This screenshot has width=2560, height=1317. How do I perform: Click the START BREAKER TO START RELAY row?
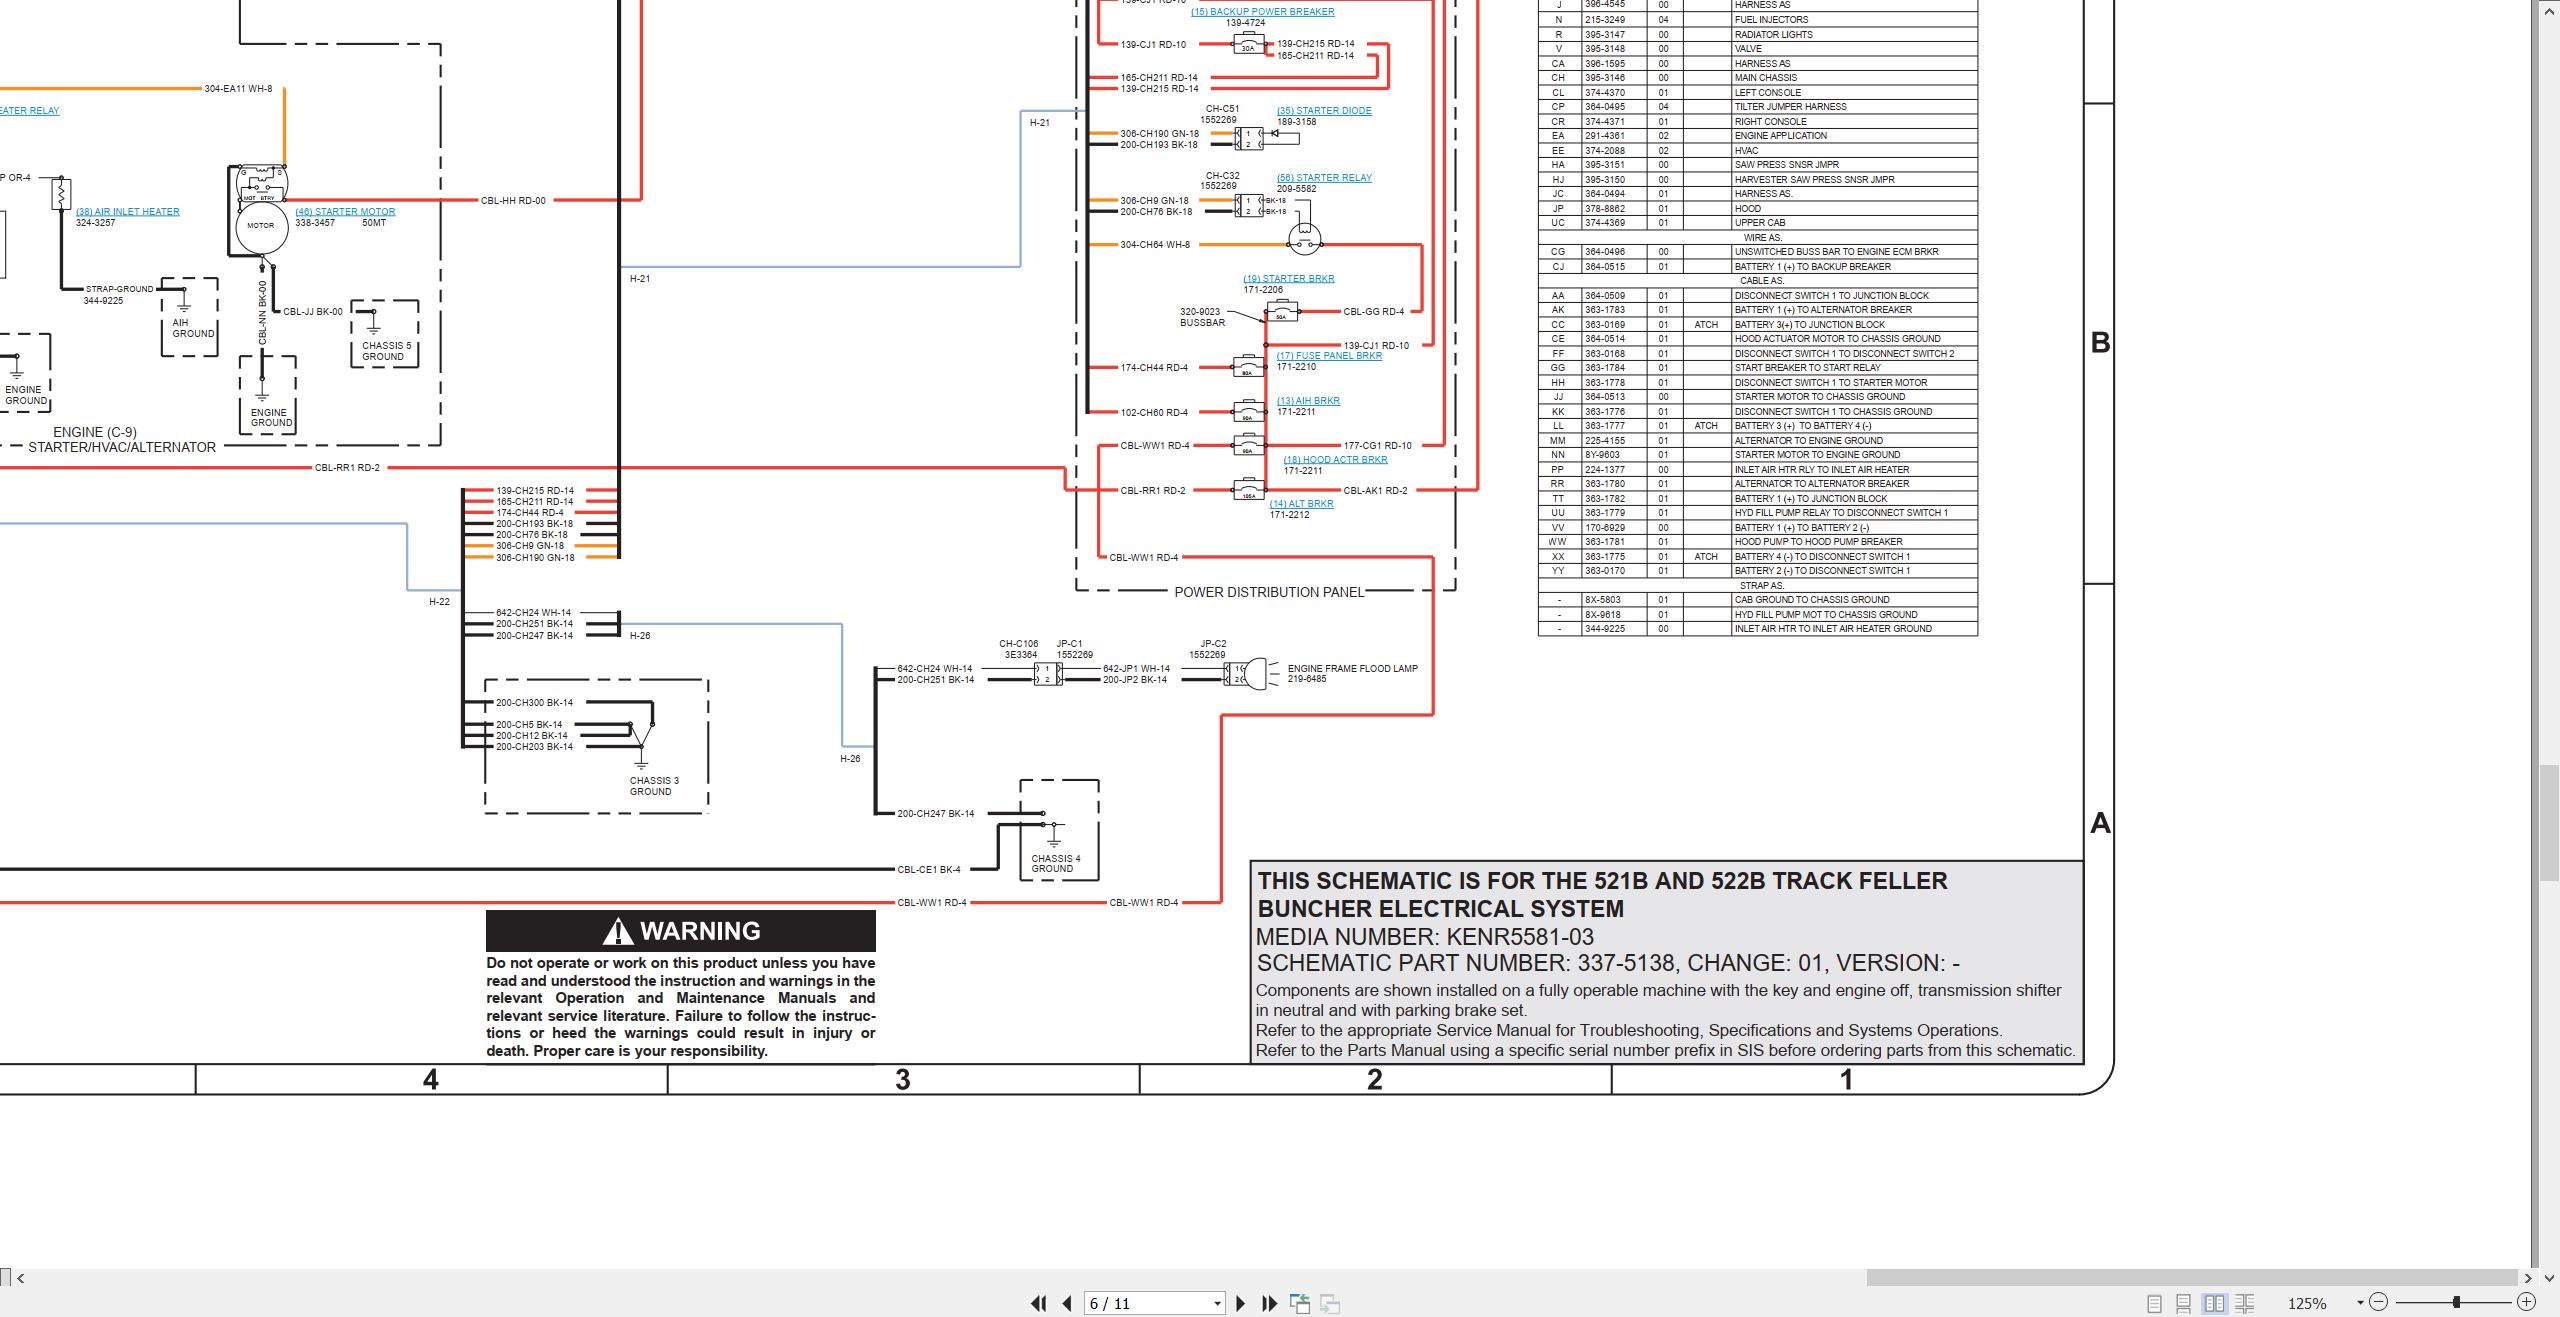tap(1757, 368)
